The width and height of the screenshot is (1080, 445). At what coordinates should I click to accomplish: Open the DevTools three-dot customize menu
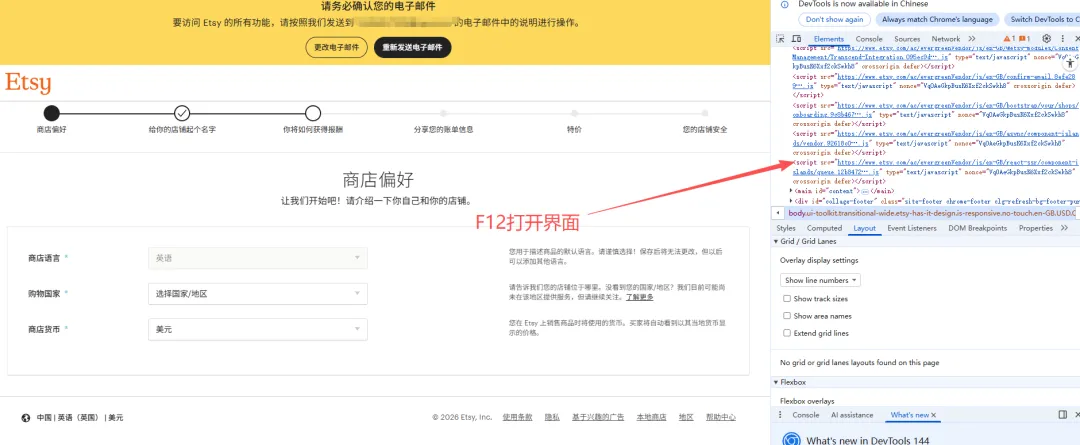(x=1061, y=39)
